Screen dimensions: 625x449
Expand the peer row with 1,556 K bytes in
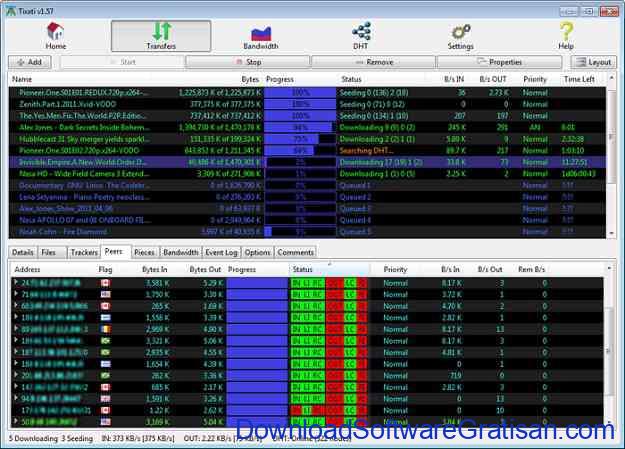16,317
